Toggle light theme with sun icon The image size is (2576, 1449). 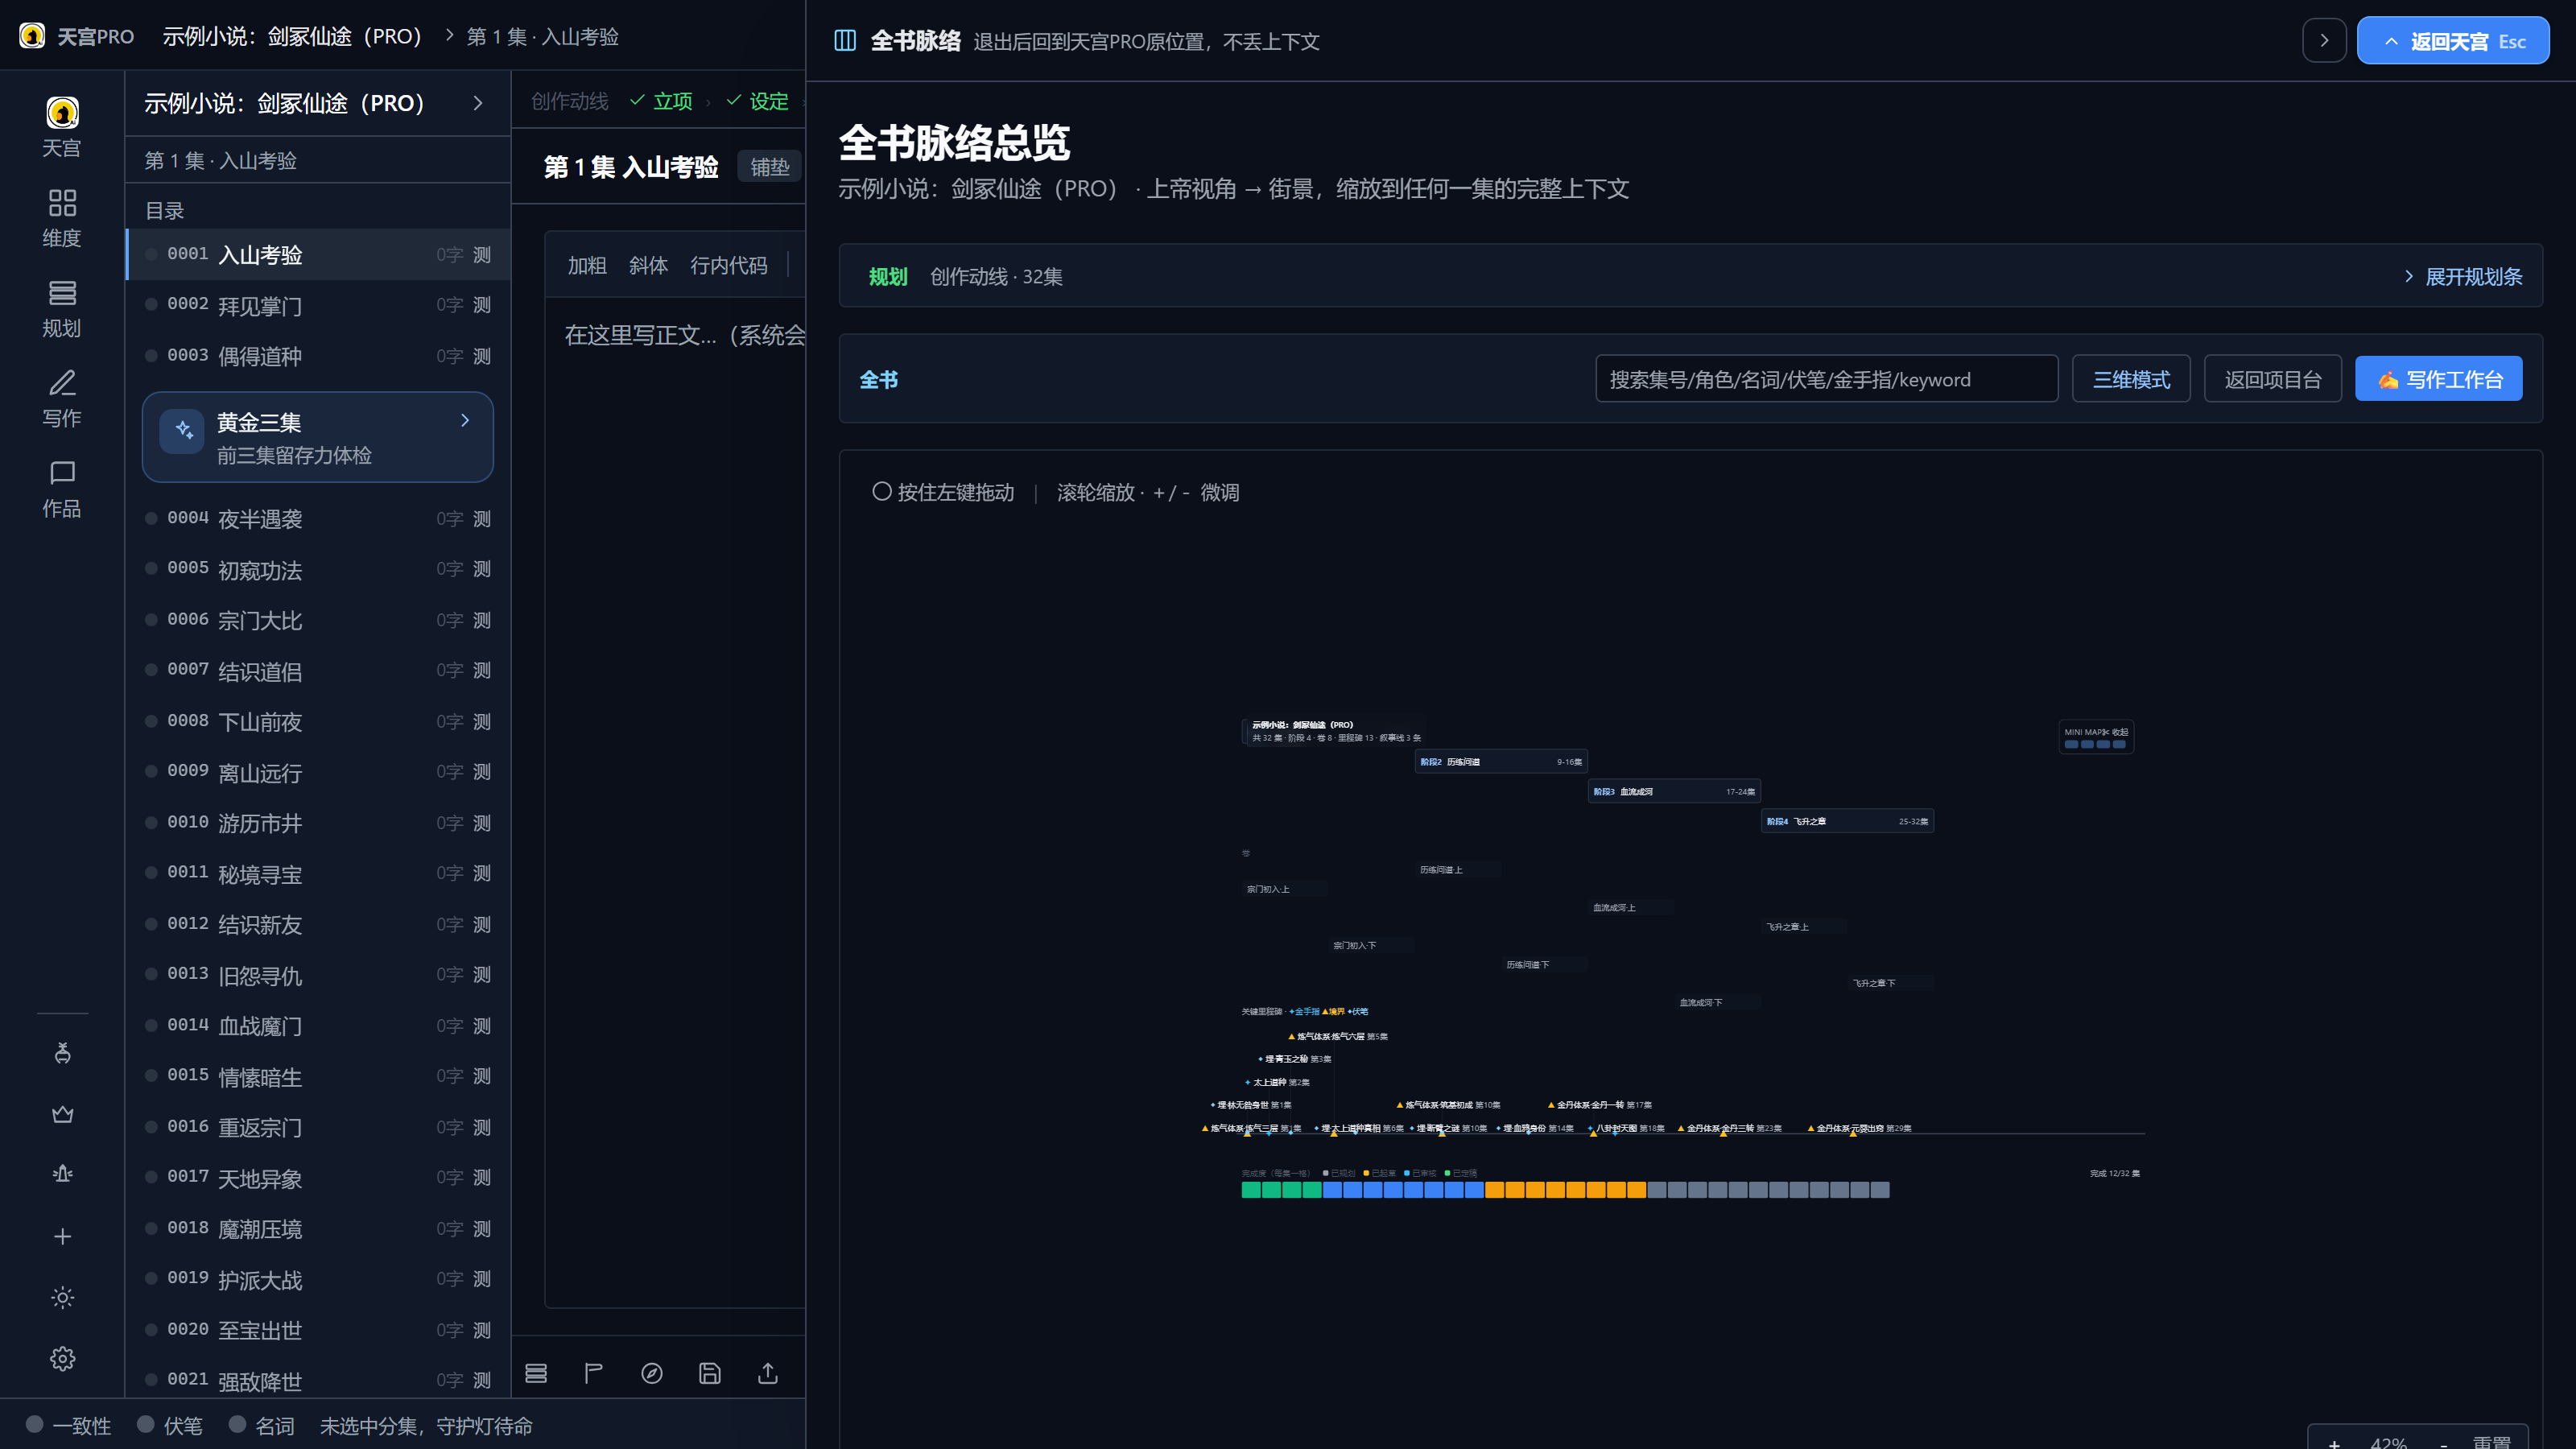click(62, 1298)
